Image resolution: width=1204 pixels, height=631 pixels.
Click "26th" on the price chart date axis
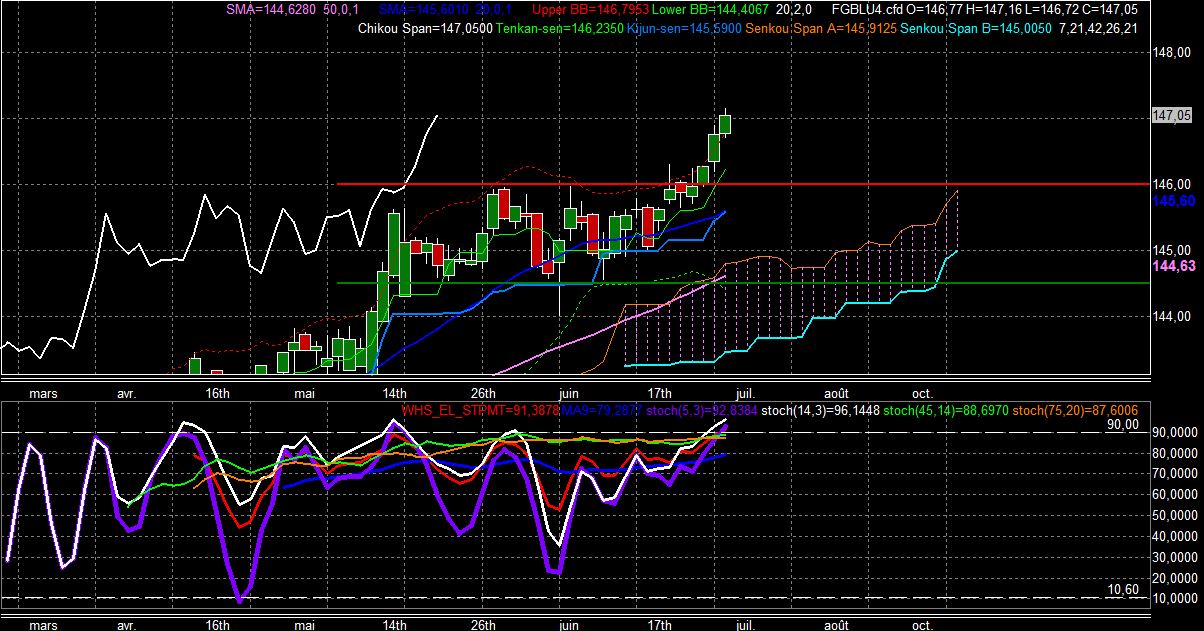[484, 392]
